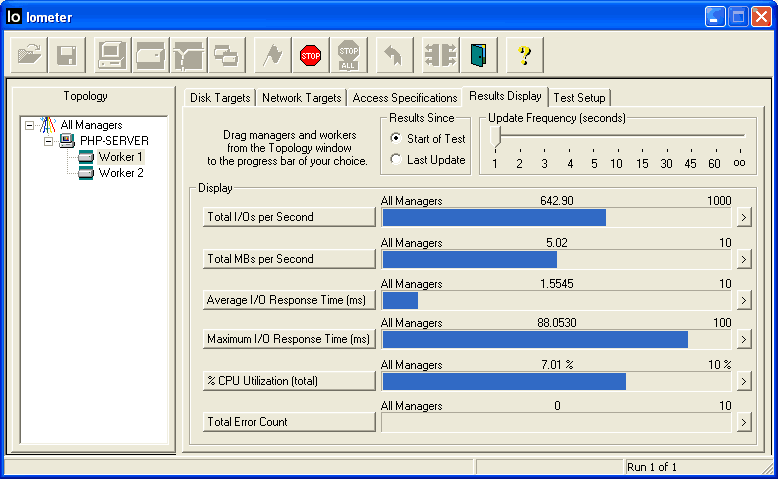
Task: Close the Iometer window
Action: tap(761, 17)
